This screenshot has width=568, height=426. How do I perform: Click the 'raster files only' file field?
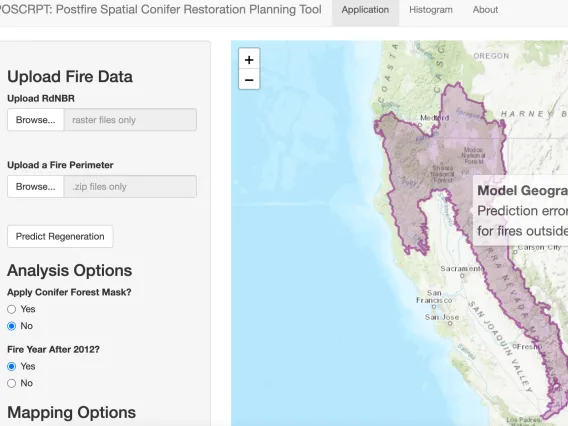[130, 120]
